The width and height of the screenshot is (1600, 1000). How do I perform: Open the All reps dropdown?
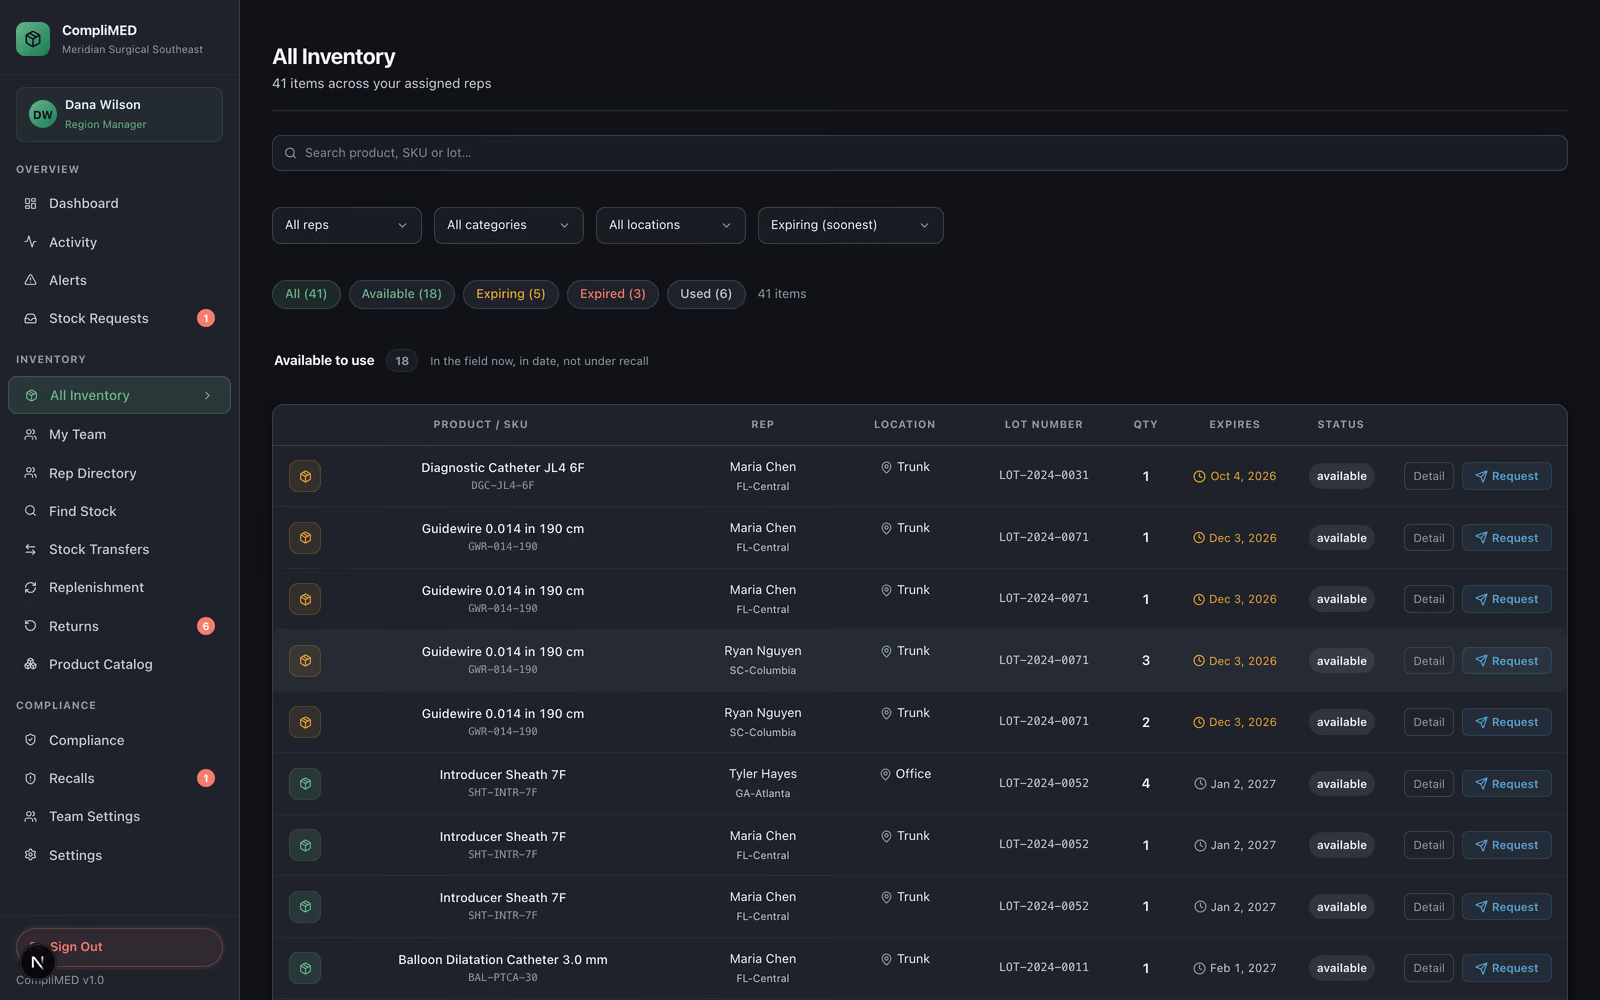pyautogui.click(x=347, y=225)
